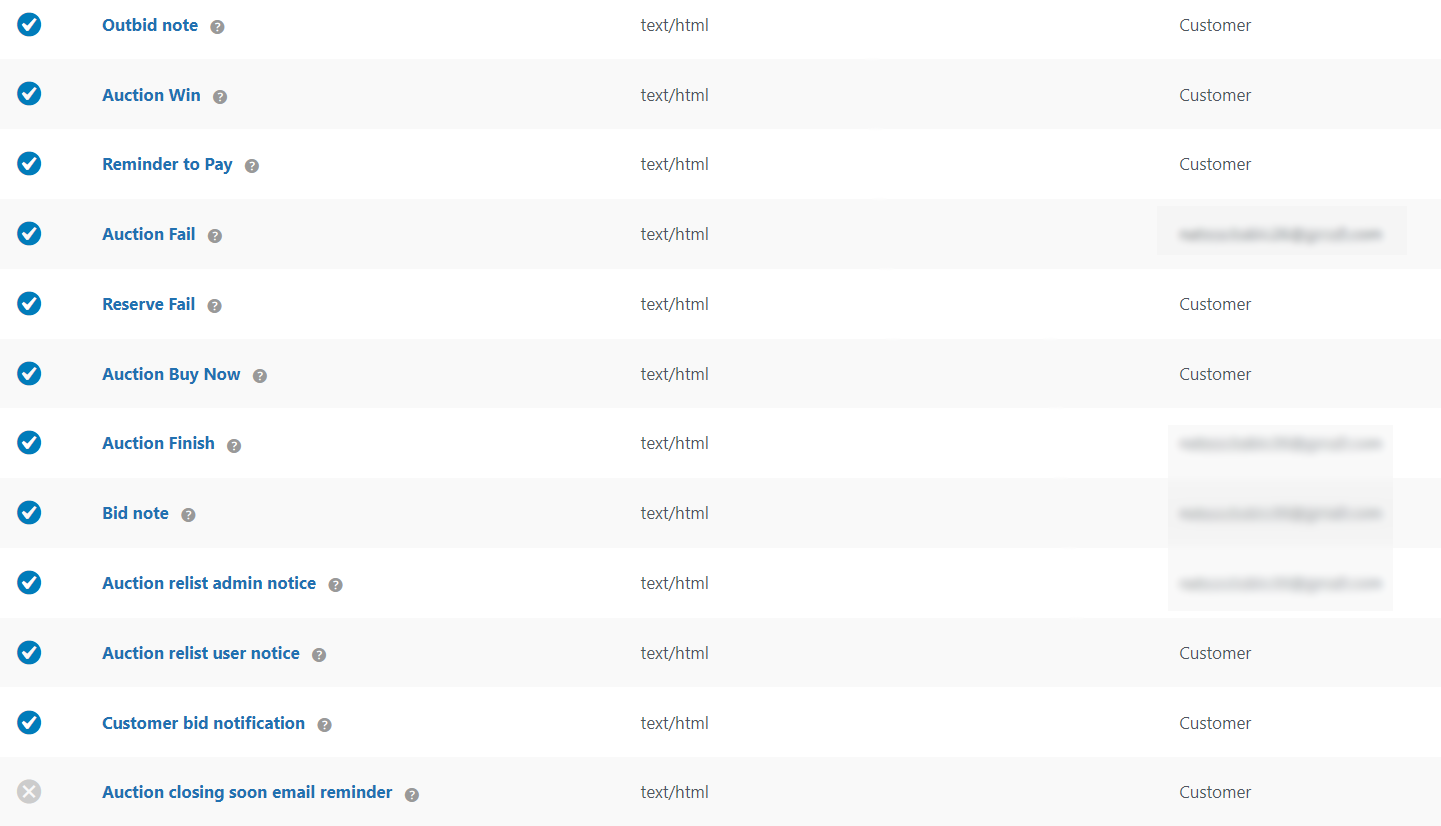Click the Reminder to Pay email name

(167, 164)
